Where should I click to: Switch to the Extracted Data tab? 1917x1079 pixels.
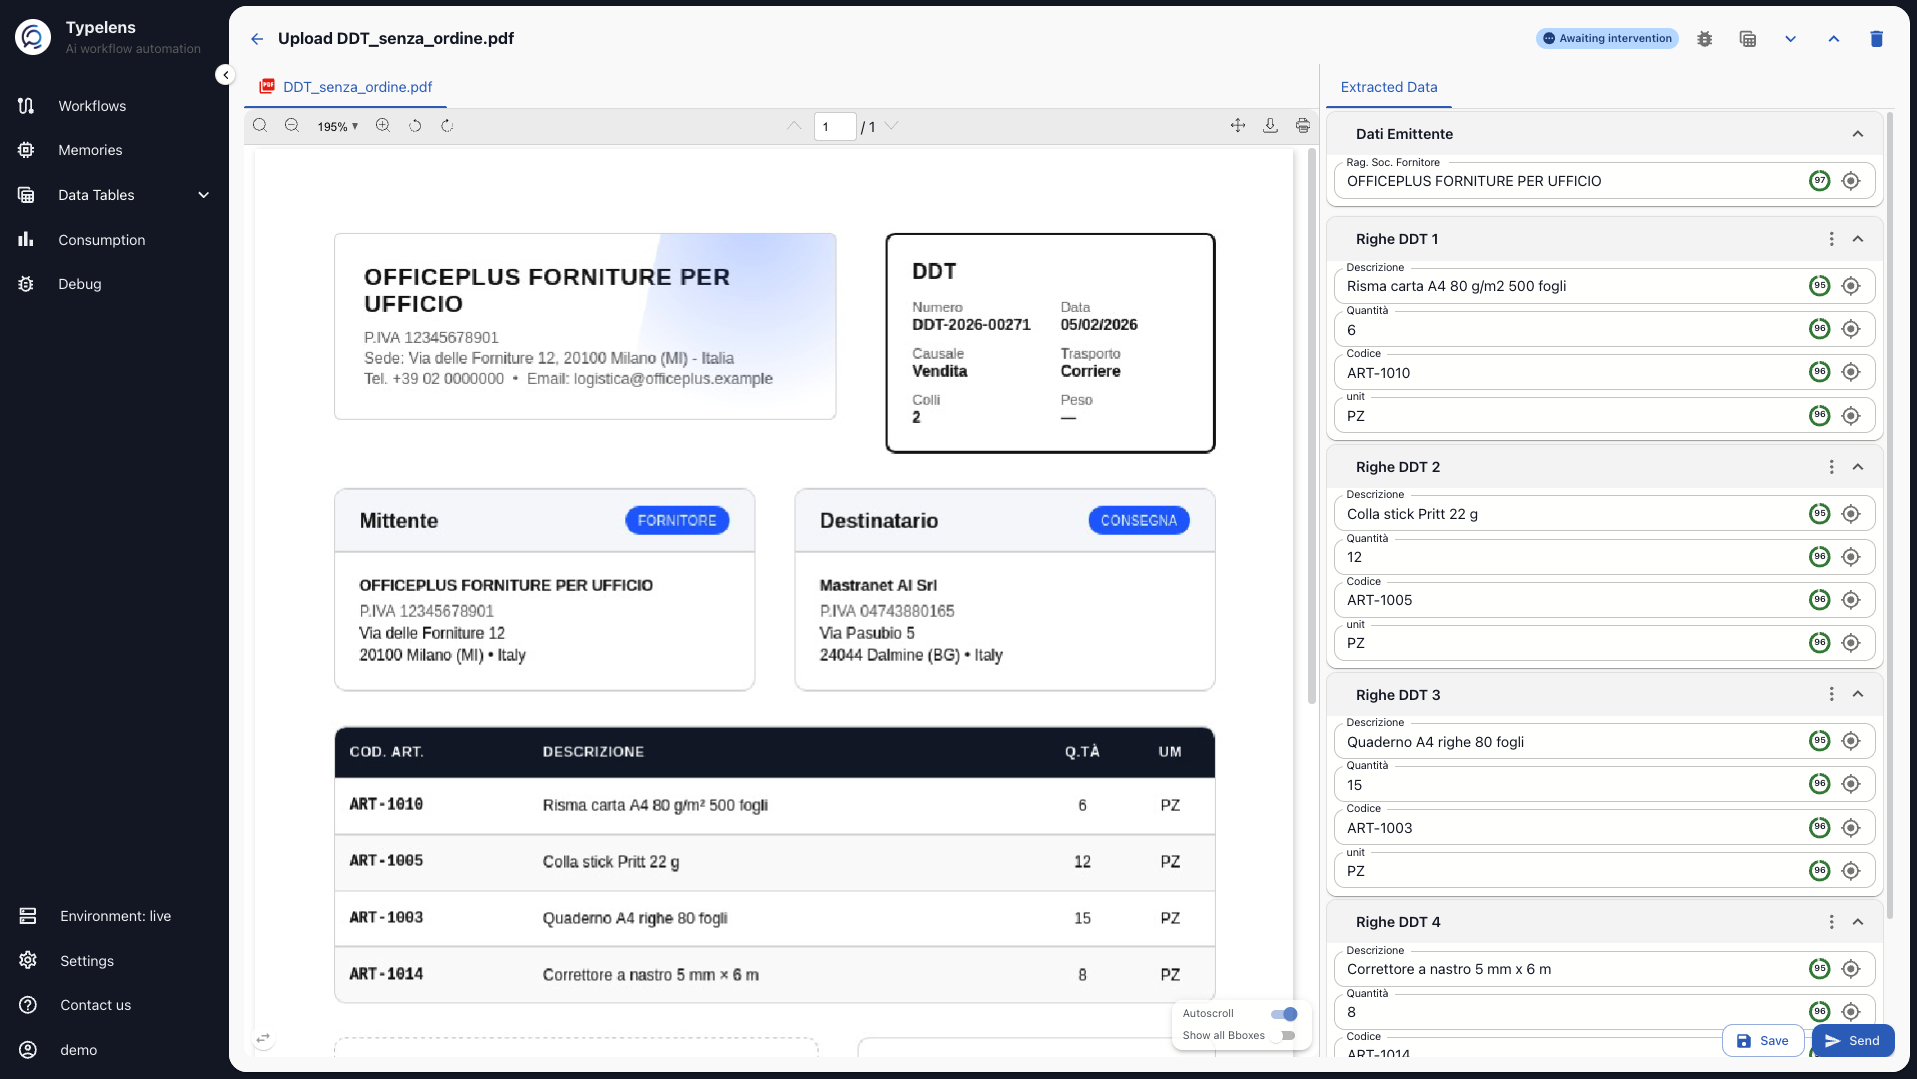(1387, 87)
